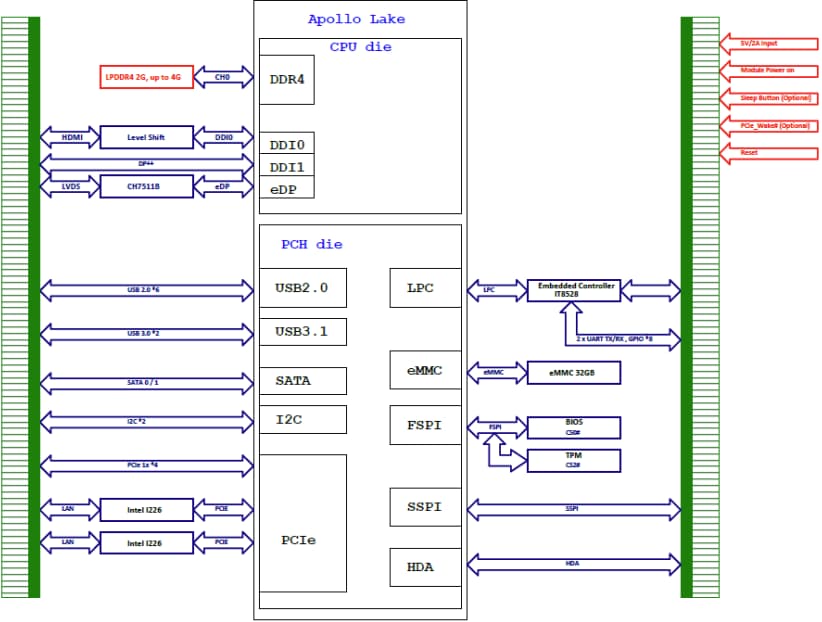Click the LPDDR4 2G, up to 4G block
The width and height of the screenshot is (822, 622).
click(x=142, y=76)
